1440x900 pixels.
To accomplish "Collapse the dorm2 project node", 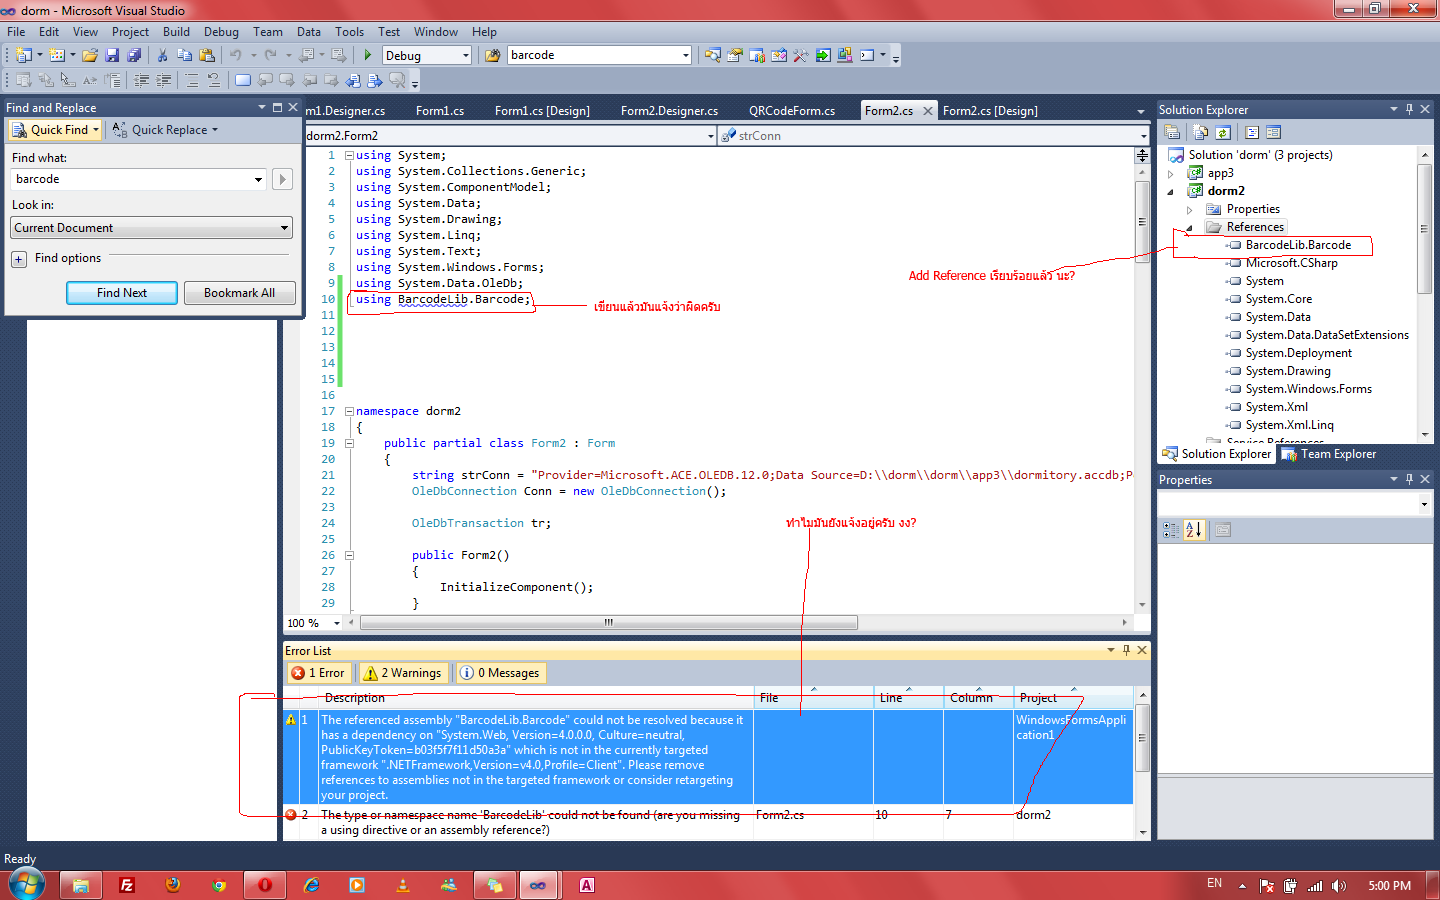I will [x=1171, y=192].
